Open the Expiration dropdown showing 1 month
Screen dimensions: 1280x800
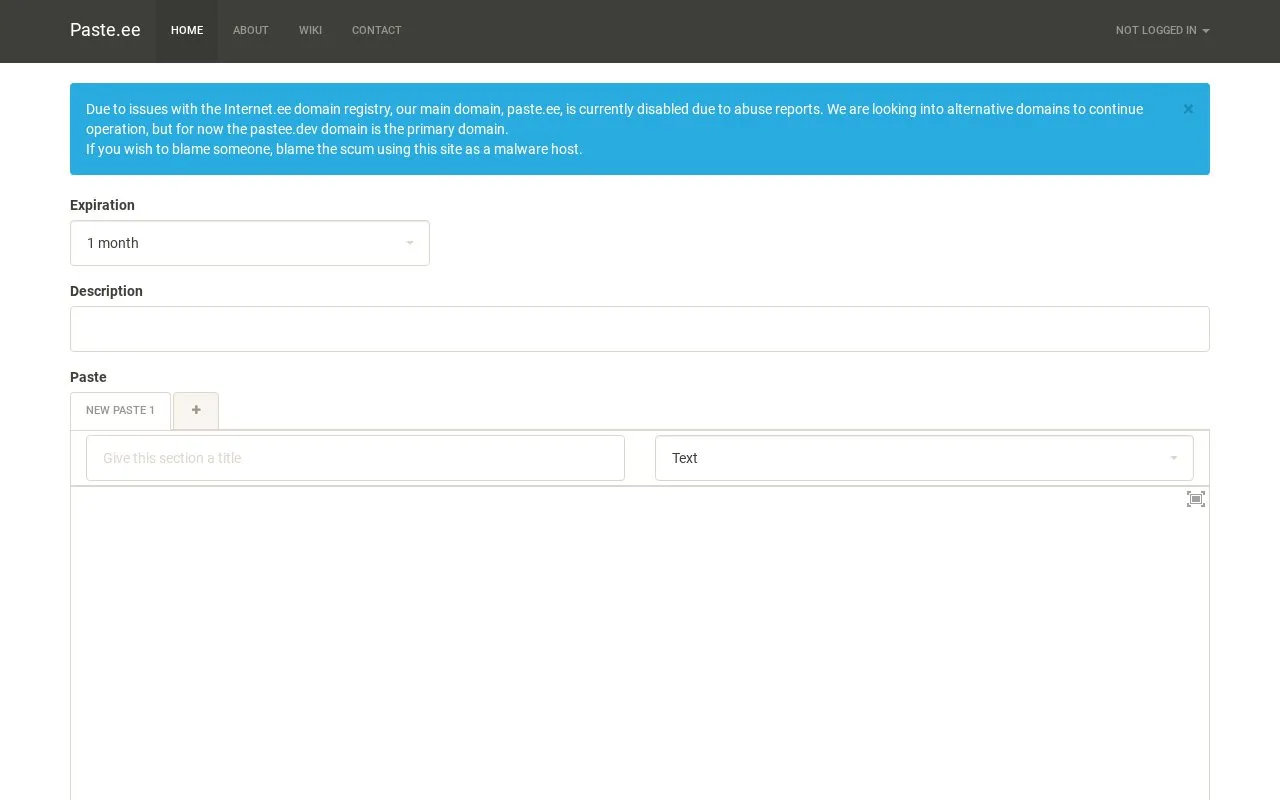(x=250, y=243)
